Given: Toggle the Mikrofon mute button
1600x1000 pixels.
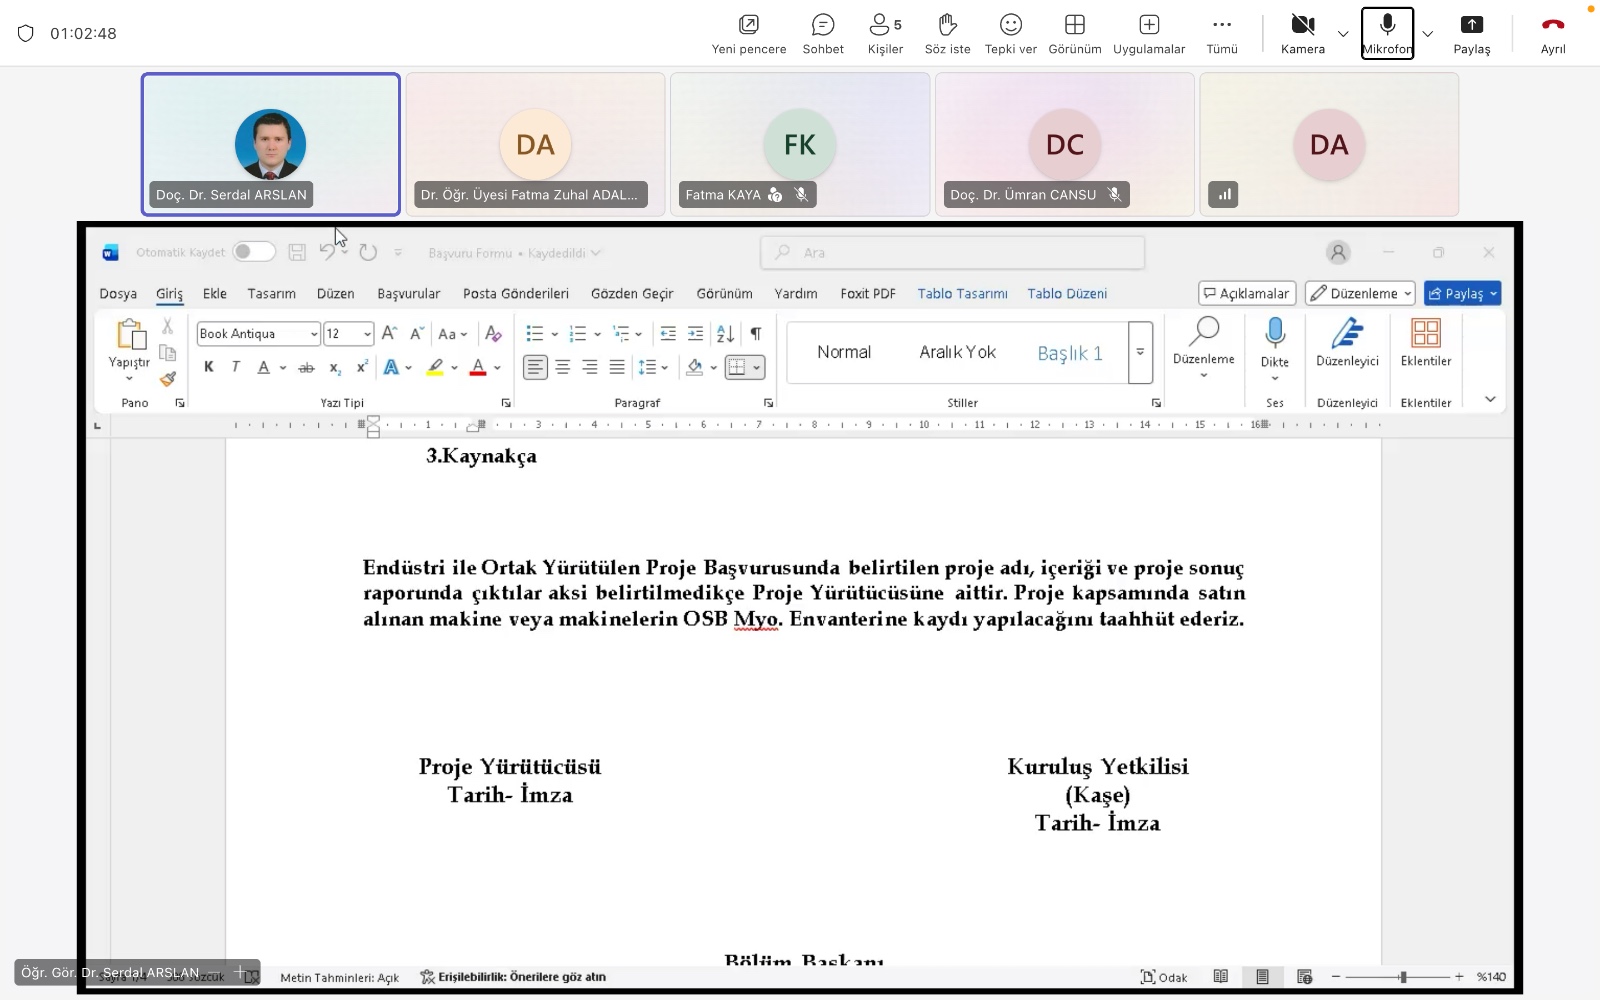Looking at the screenshot, I should (1387, 33).
